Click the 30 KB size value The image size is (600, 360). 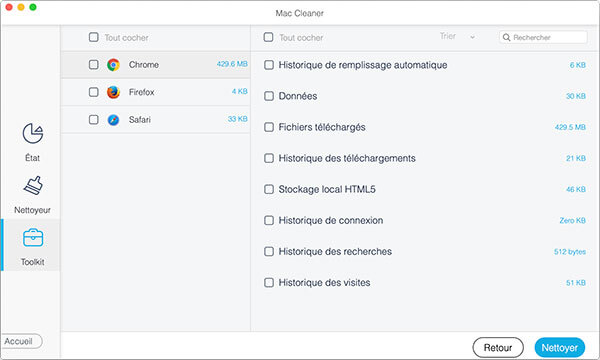coord(576,96)
